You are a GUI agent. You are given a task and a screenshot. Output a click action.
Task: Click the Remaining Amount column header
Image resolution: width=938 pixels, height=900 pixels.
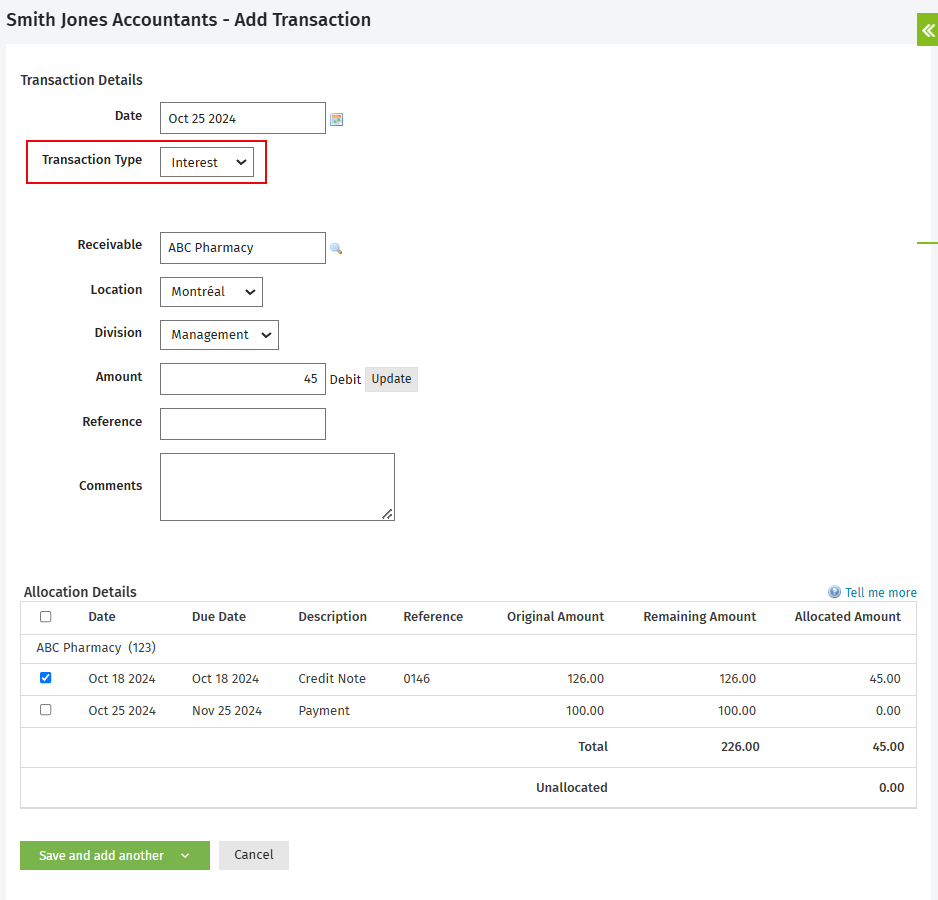[x=699, y=616]
